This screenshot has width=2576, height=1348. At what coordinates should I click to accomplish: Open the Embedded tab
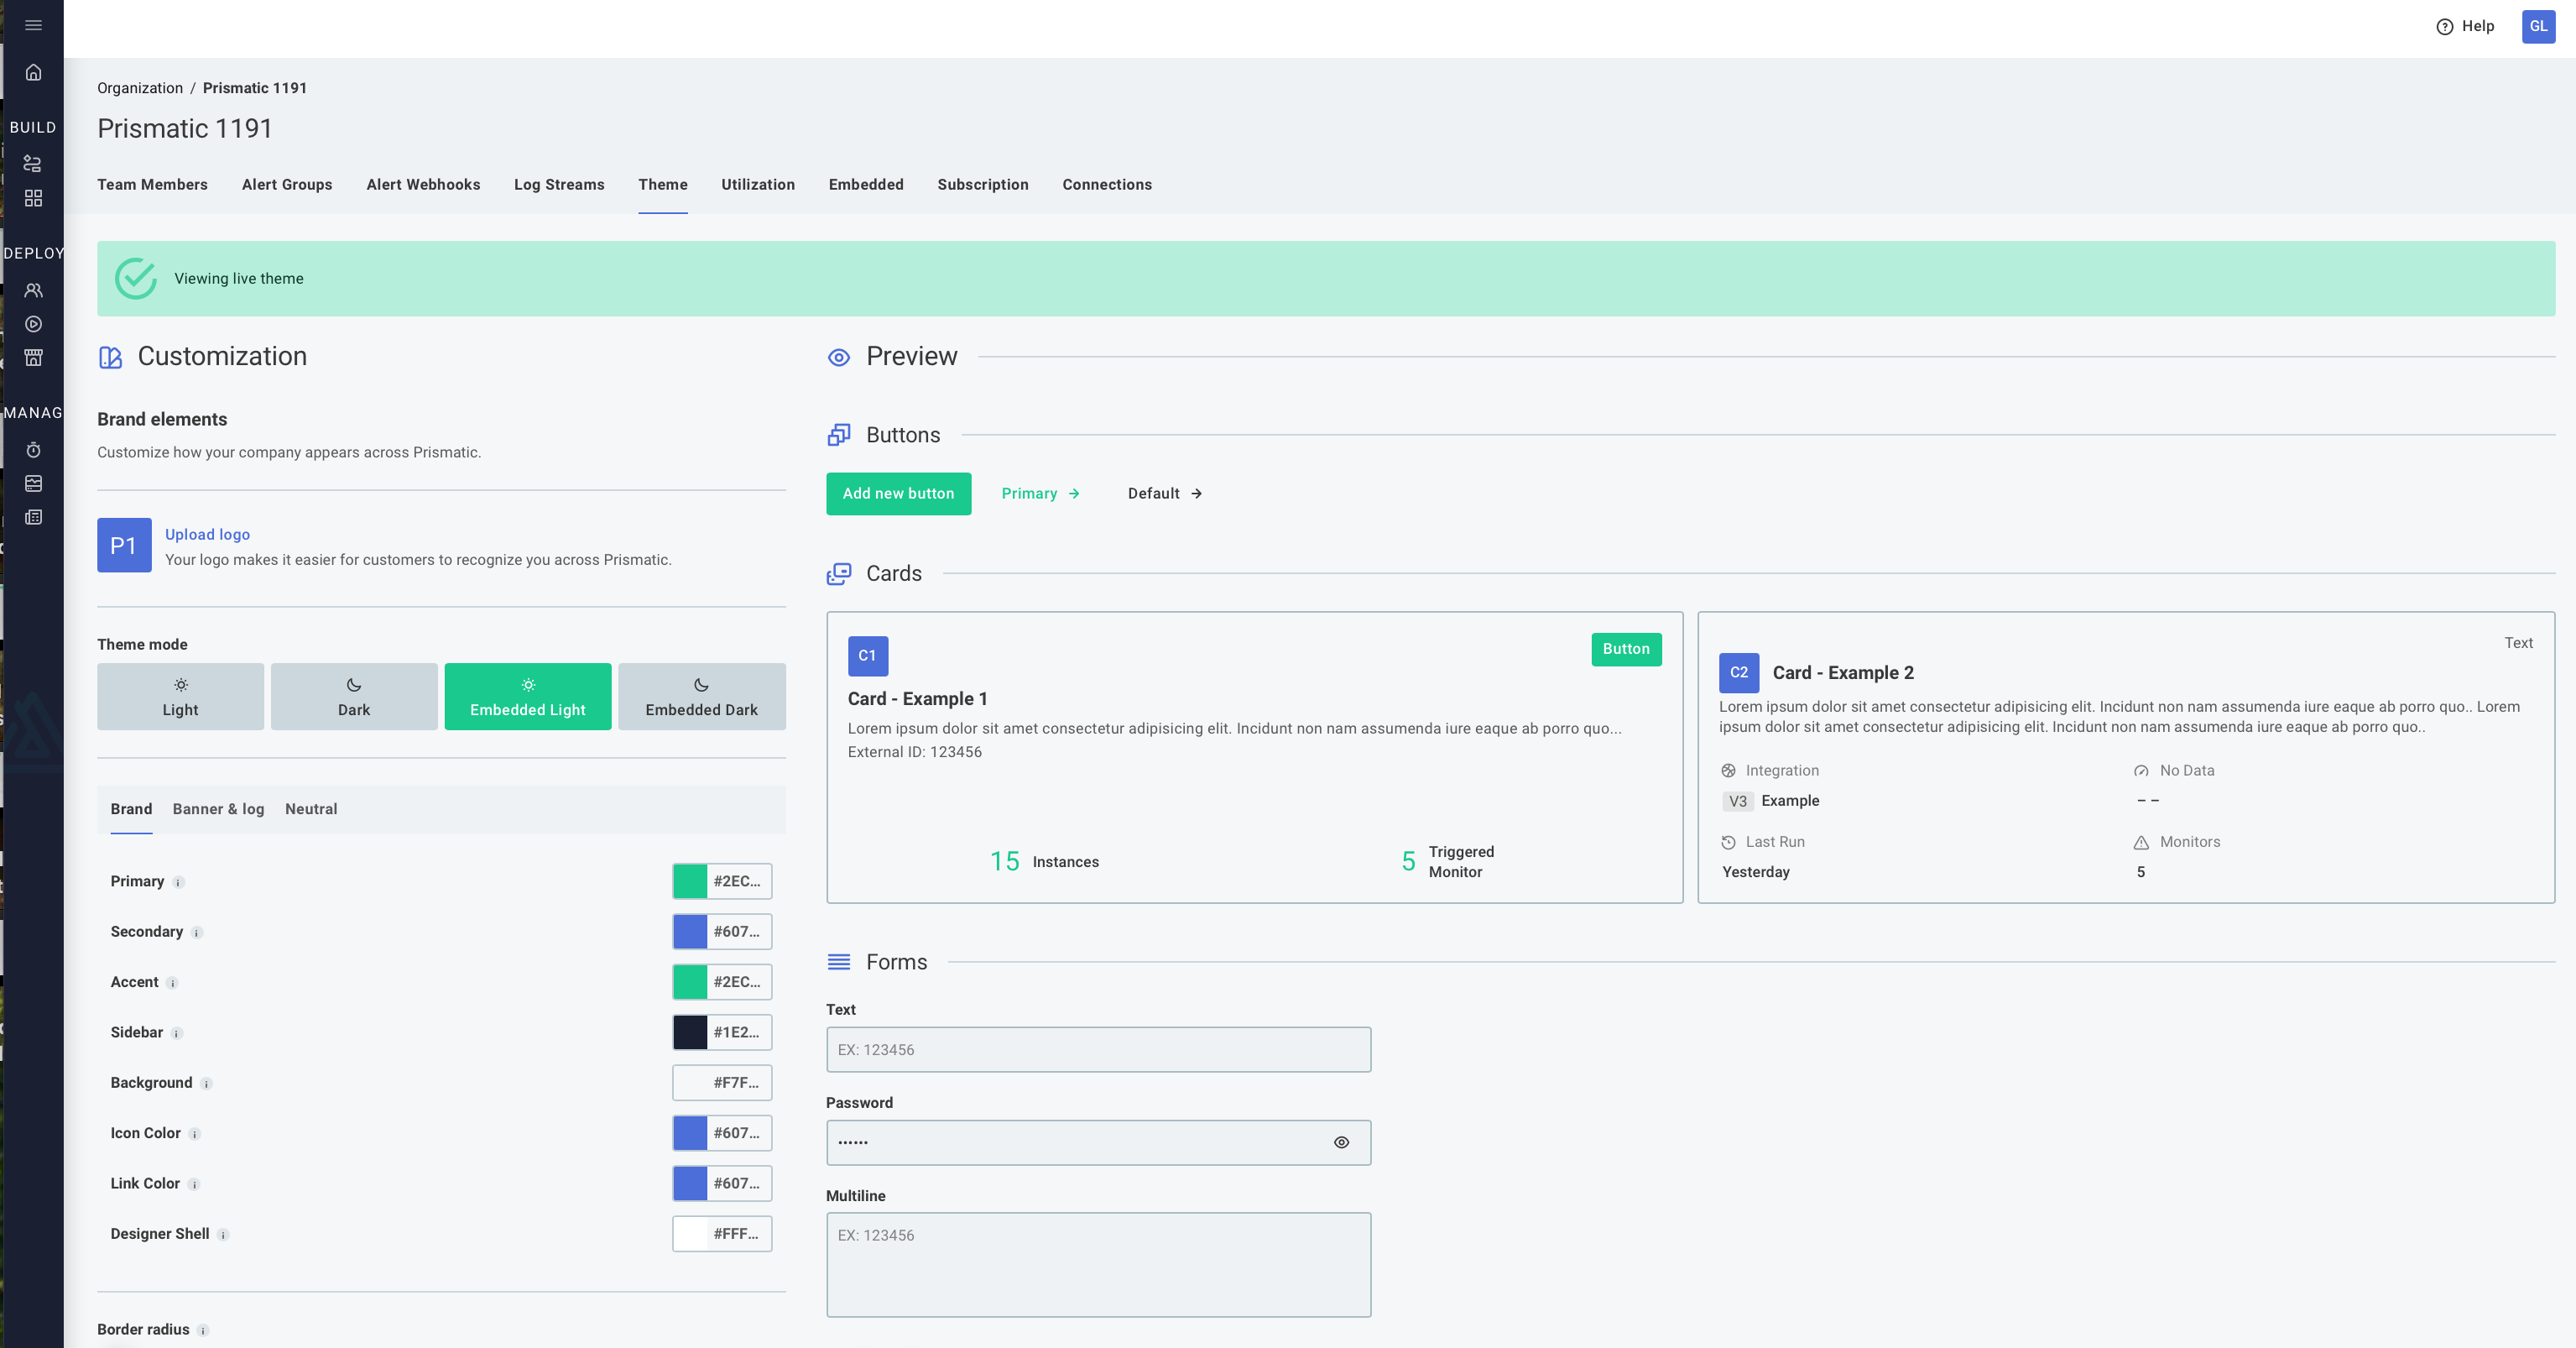865,185
